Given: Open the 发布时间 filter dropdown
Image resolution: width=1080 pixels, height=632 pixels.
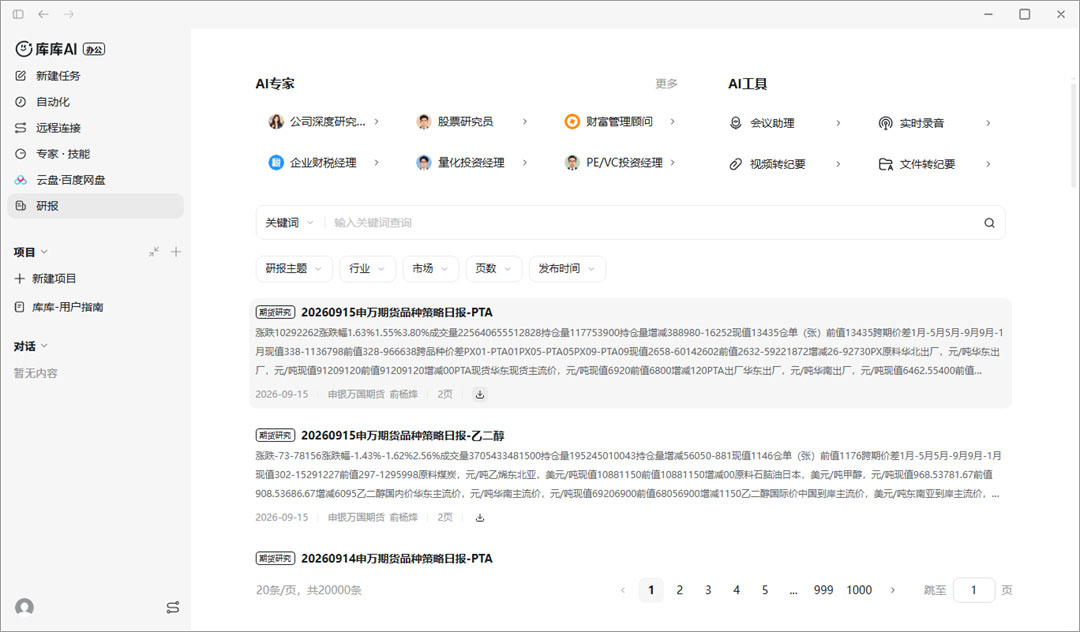Looking at the screenshot, I should click(x=567, y=268).
